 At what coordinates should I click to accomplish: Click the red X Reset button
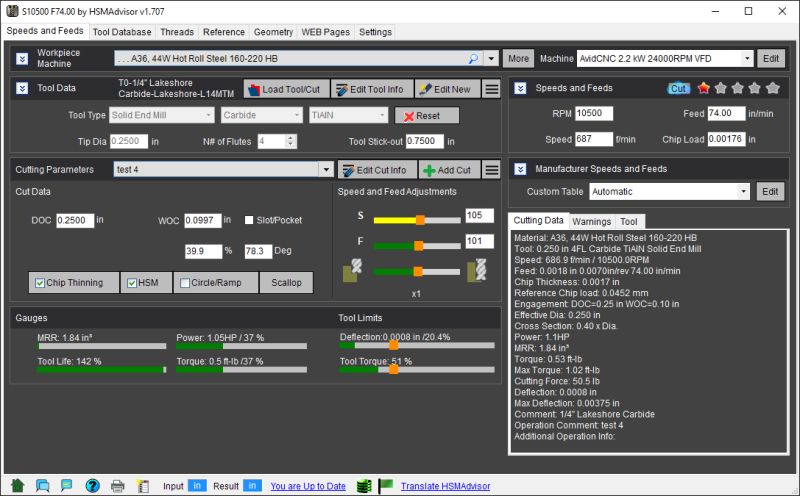(427, 116)
